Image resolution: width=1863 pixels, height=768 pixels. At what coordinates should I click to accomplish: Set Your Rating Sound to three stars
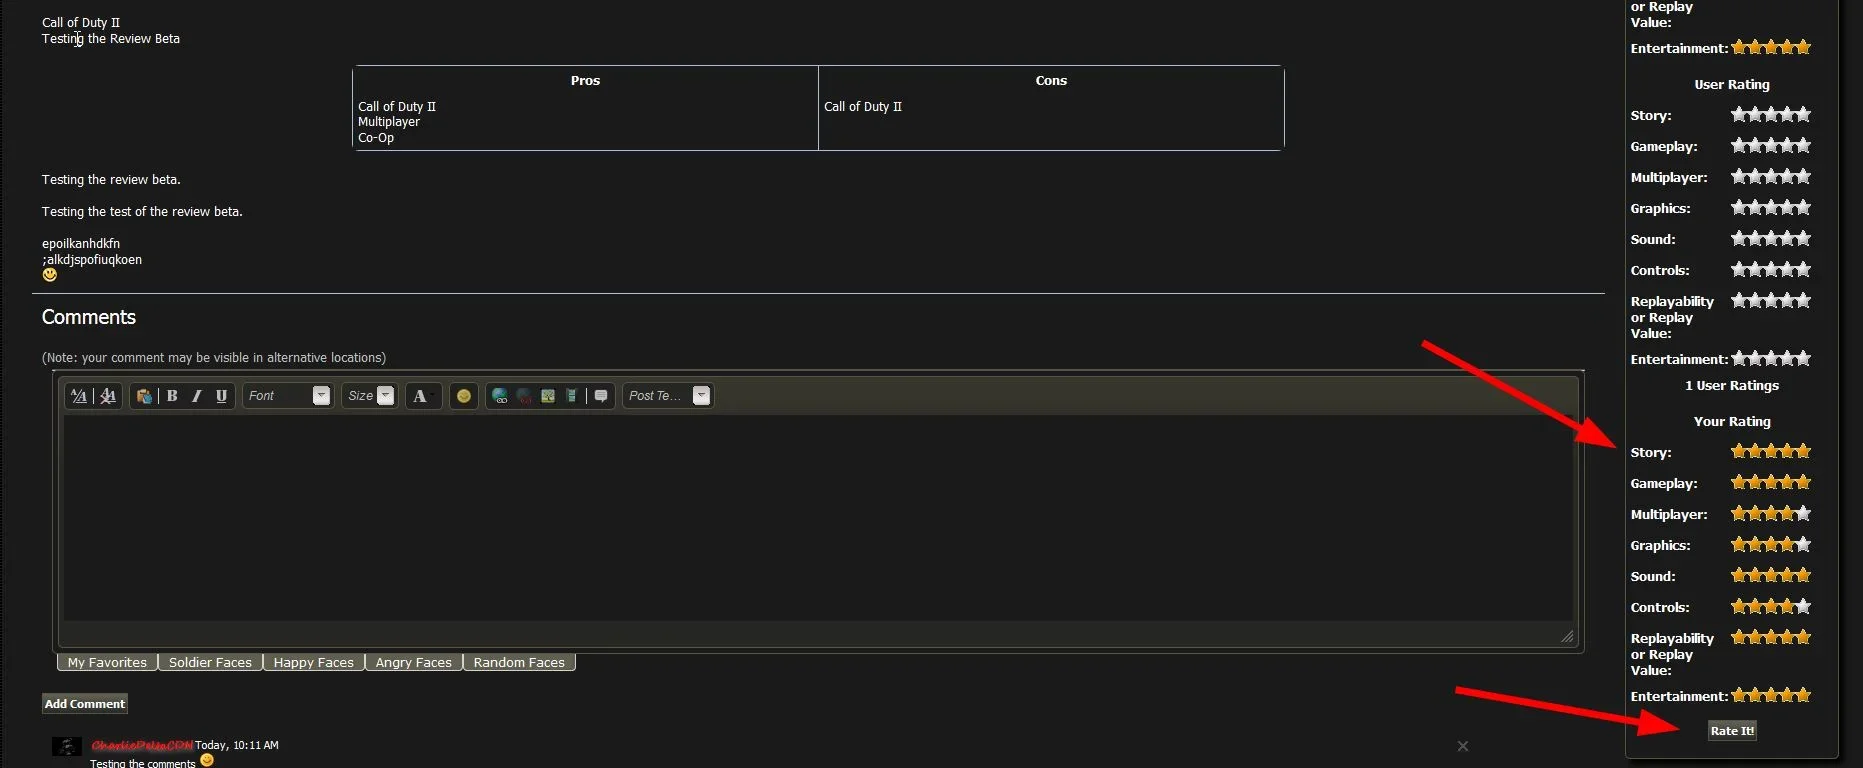point(1771,576)
